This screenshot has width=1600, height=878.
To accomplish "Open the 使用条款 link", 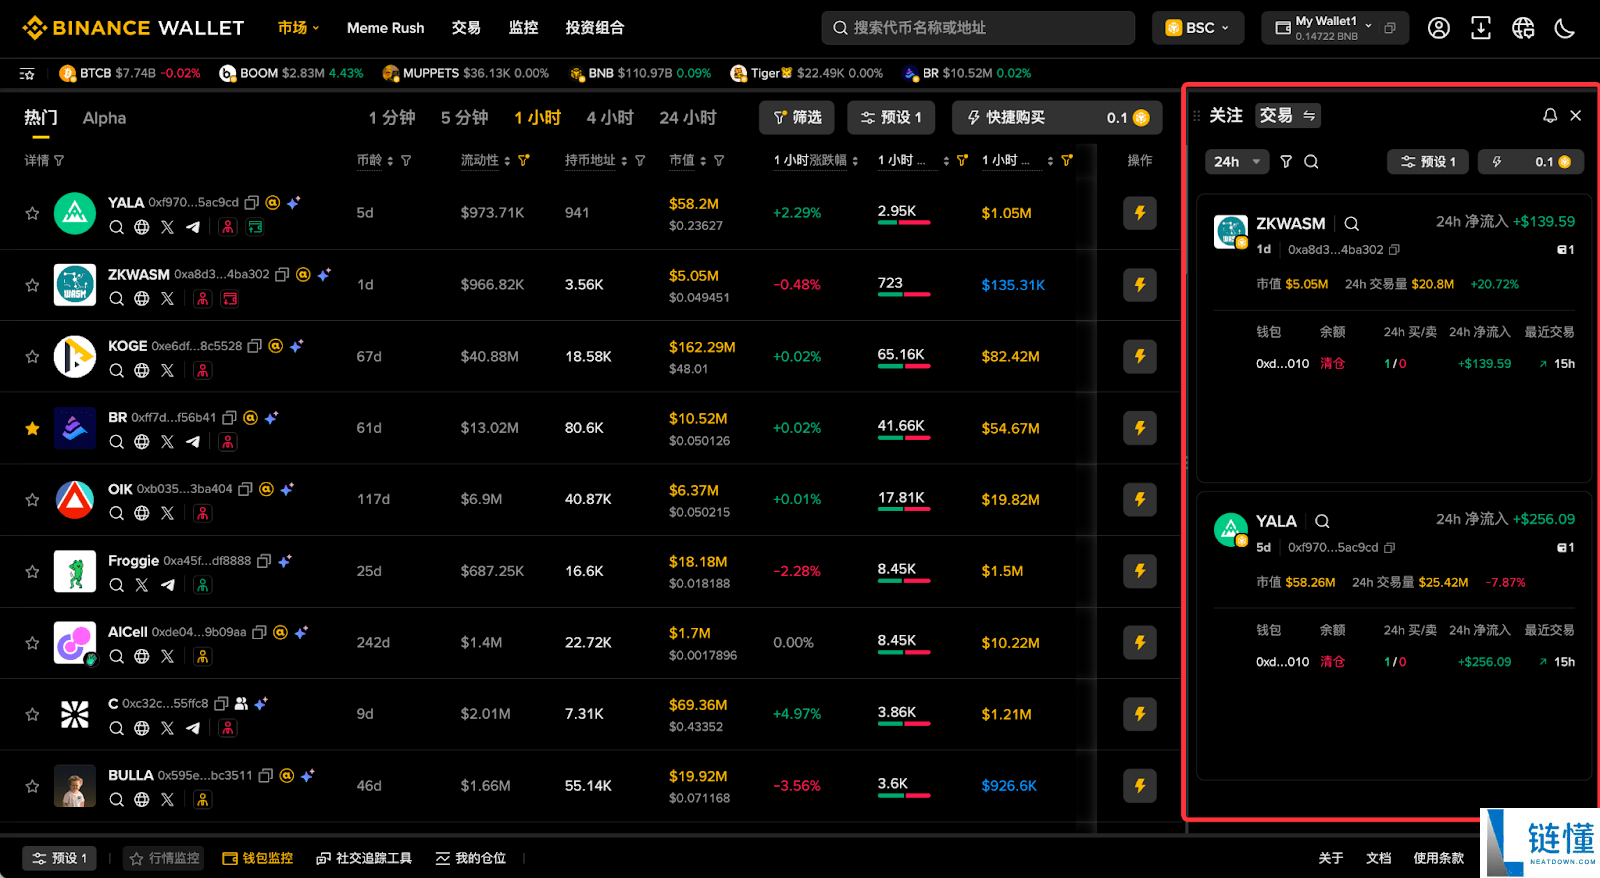I will [1438, 858].
